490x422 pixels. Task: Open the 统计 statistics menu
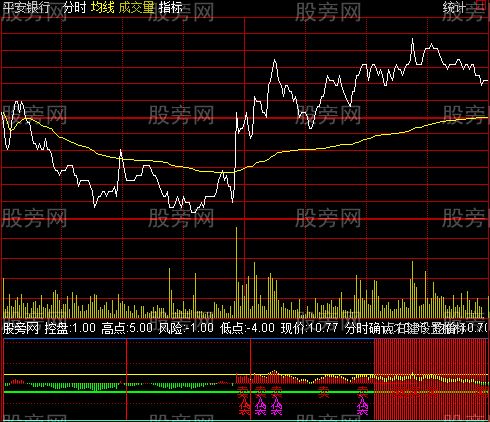pos(454,8)
